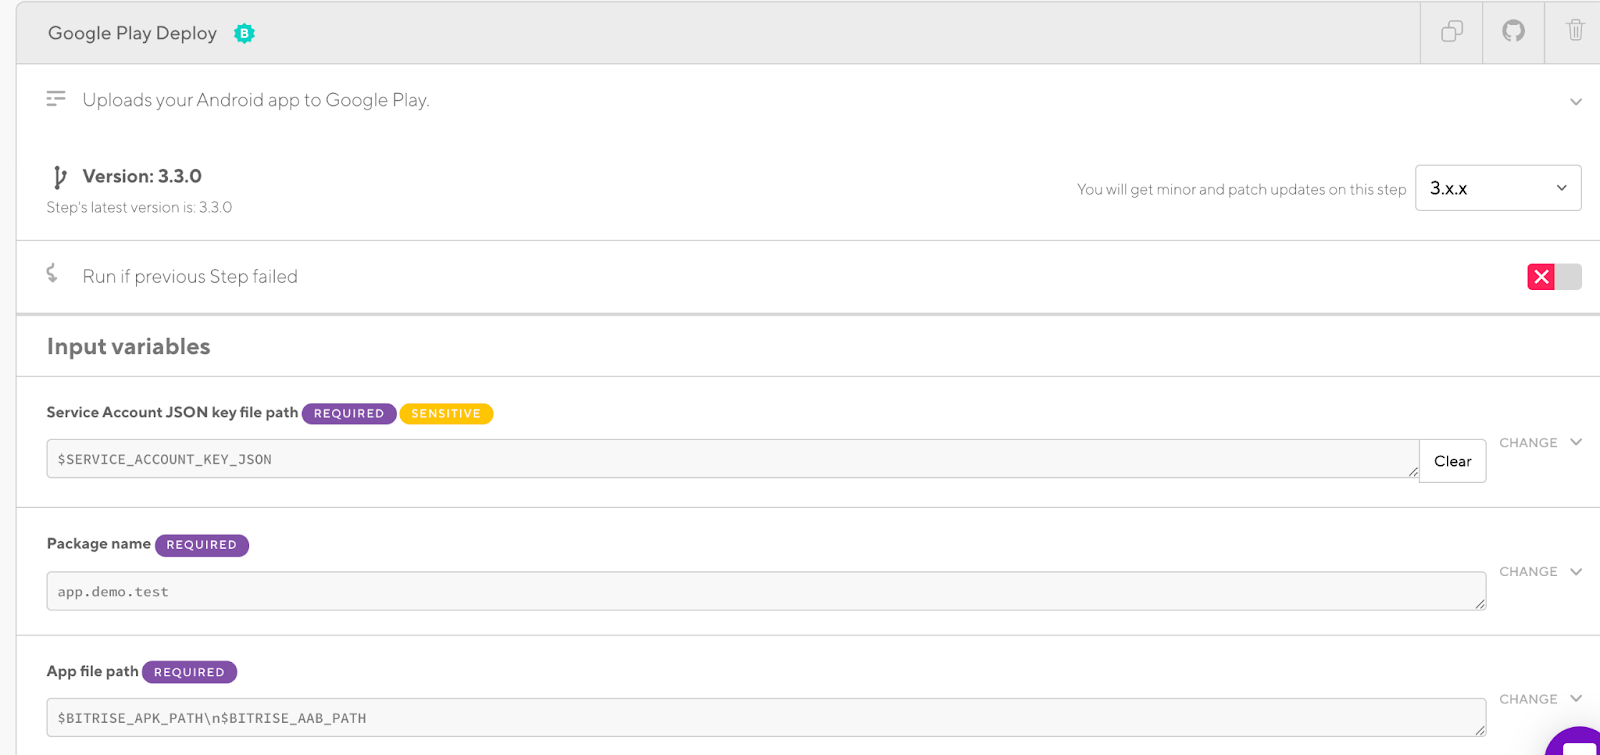This screenshot has width=1600, height=755.
Task: Click the app.demo.test package name field
Action: [766, 591]
